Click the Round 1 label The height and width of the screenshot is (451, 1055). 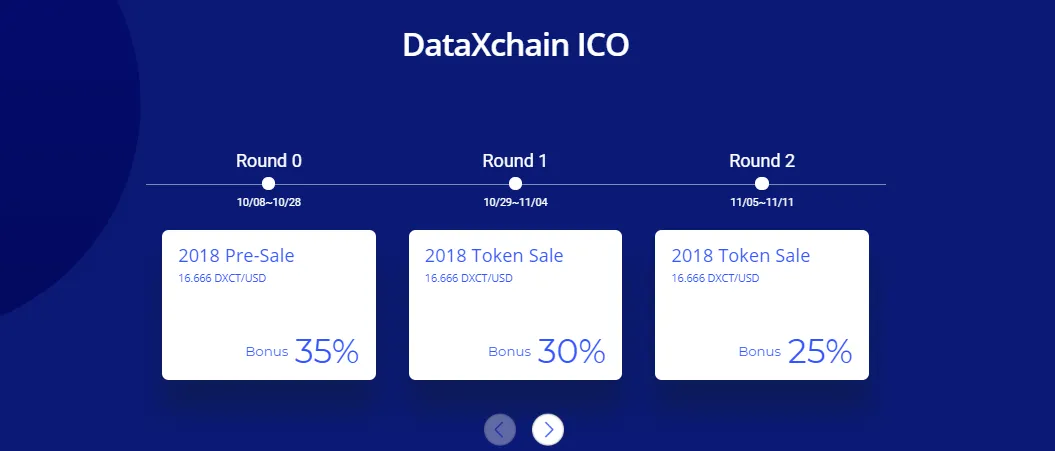[515, 161]
